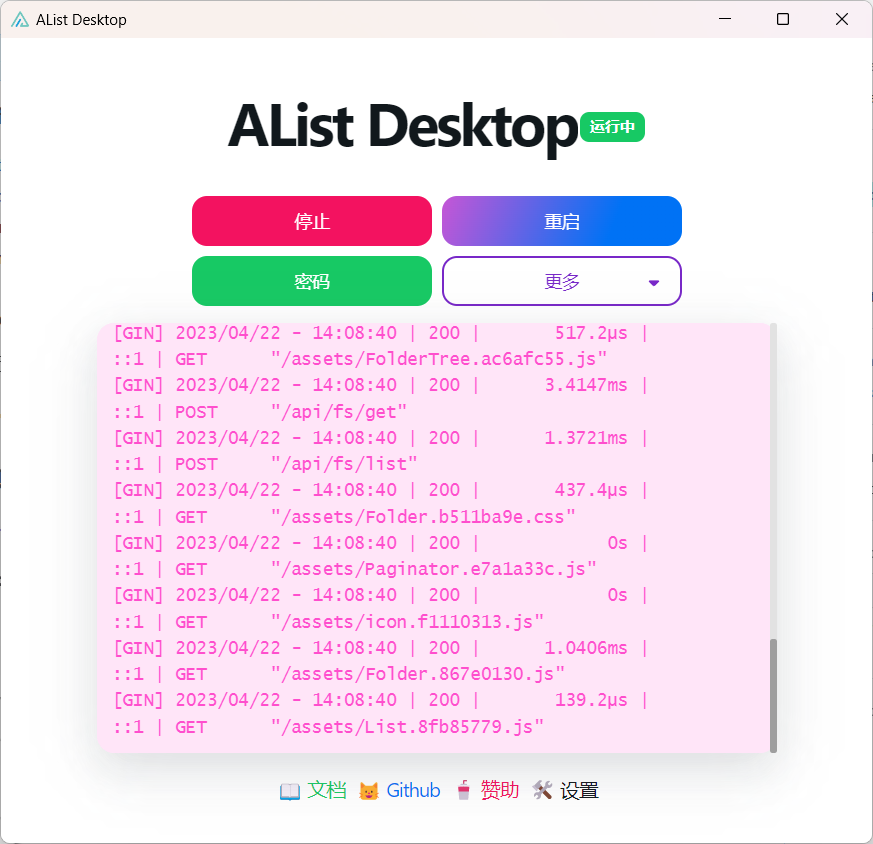The height and width of the screenshot is (844, 873).
Task: Click the green 密码 (password) button
Action: 312,281
